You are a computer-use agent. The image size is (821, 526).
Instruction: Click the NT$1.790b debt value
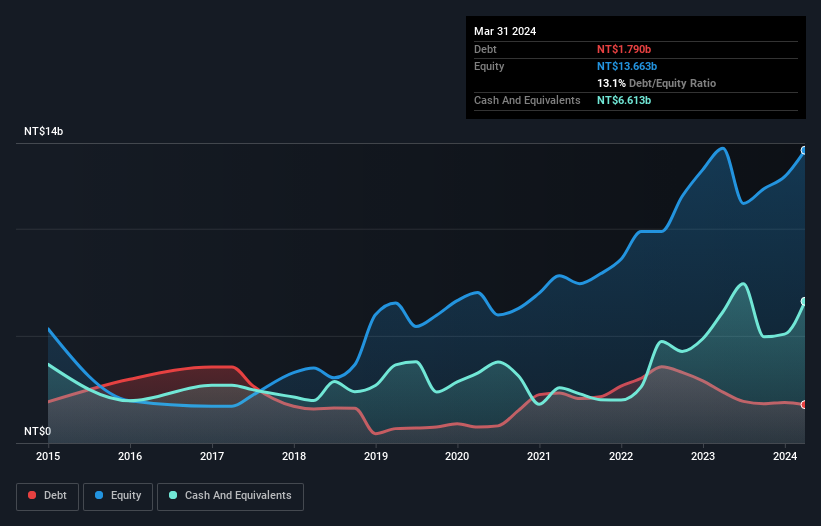click(624, 49)
